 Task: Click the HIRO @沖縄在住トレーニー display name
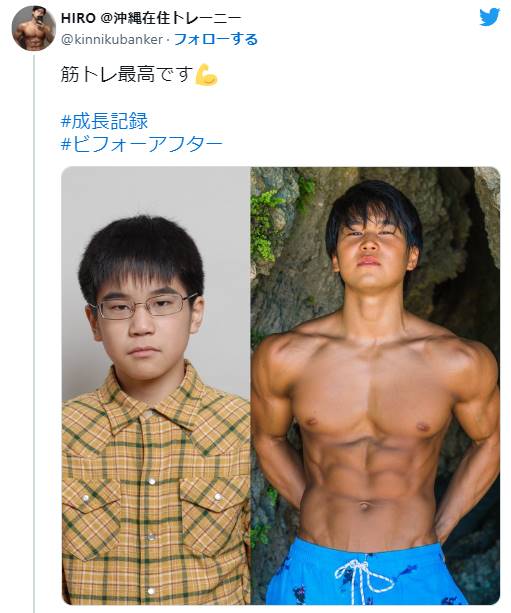coord(151,18)
